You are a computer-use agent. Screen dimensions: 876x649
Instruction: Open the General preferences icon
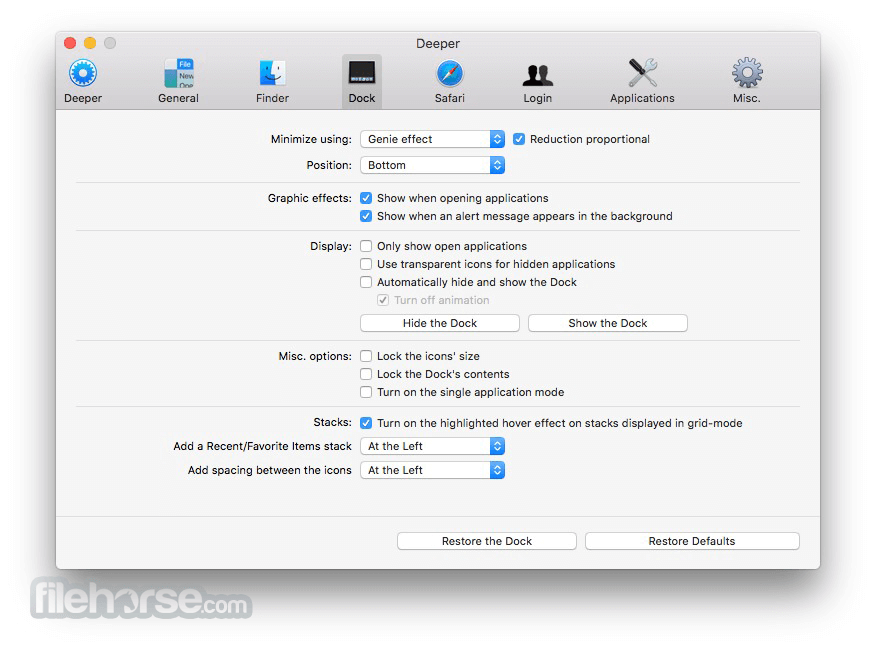[x=178, y=73]
